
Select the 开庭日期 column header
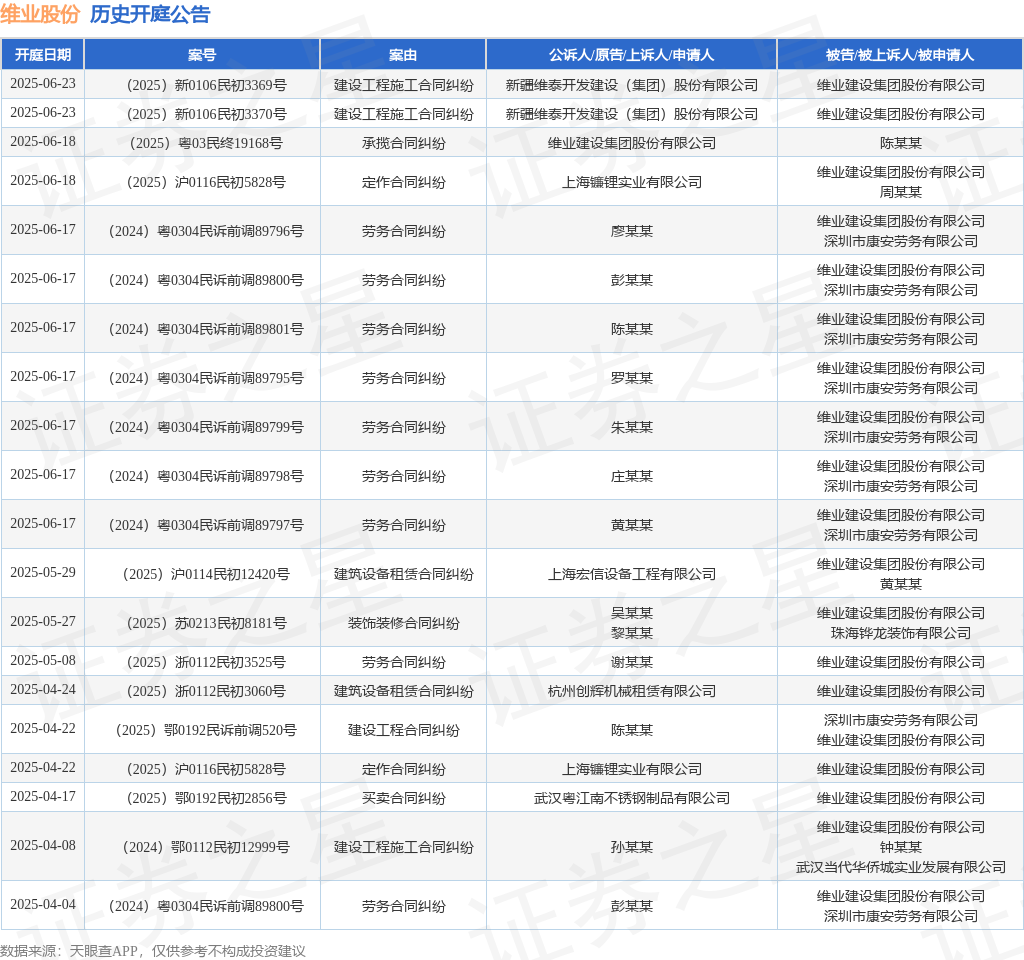point(43,55)
